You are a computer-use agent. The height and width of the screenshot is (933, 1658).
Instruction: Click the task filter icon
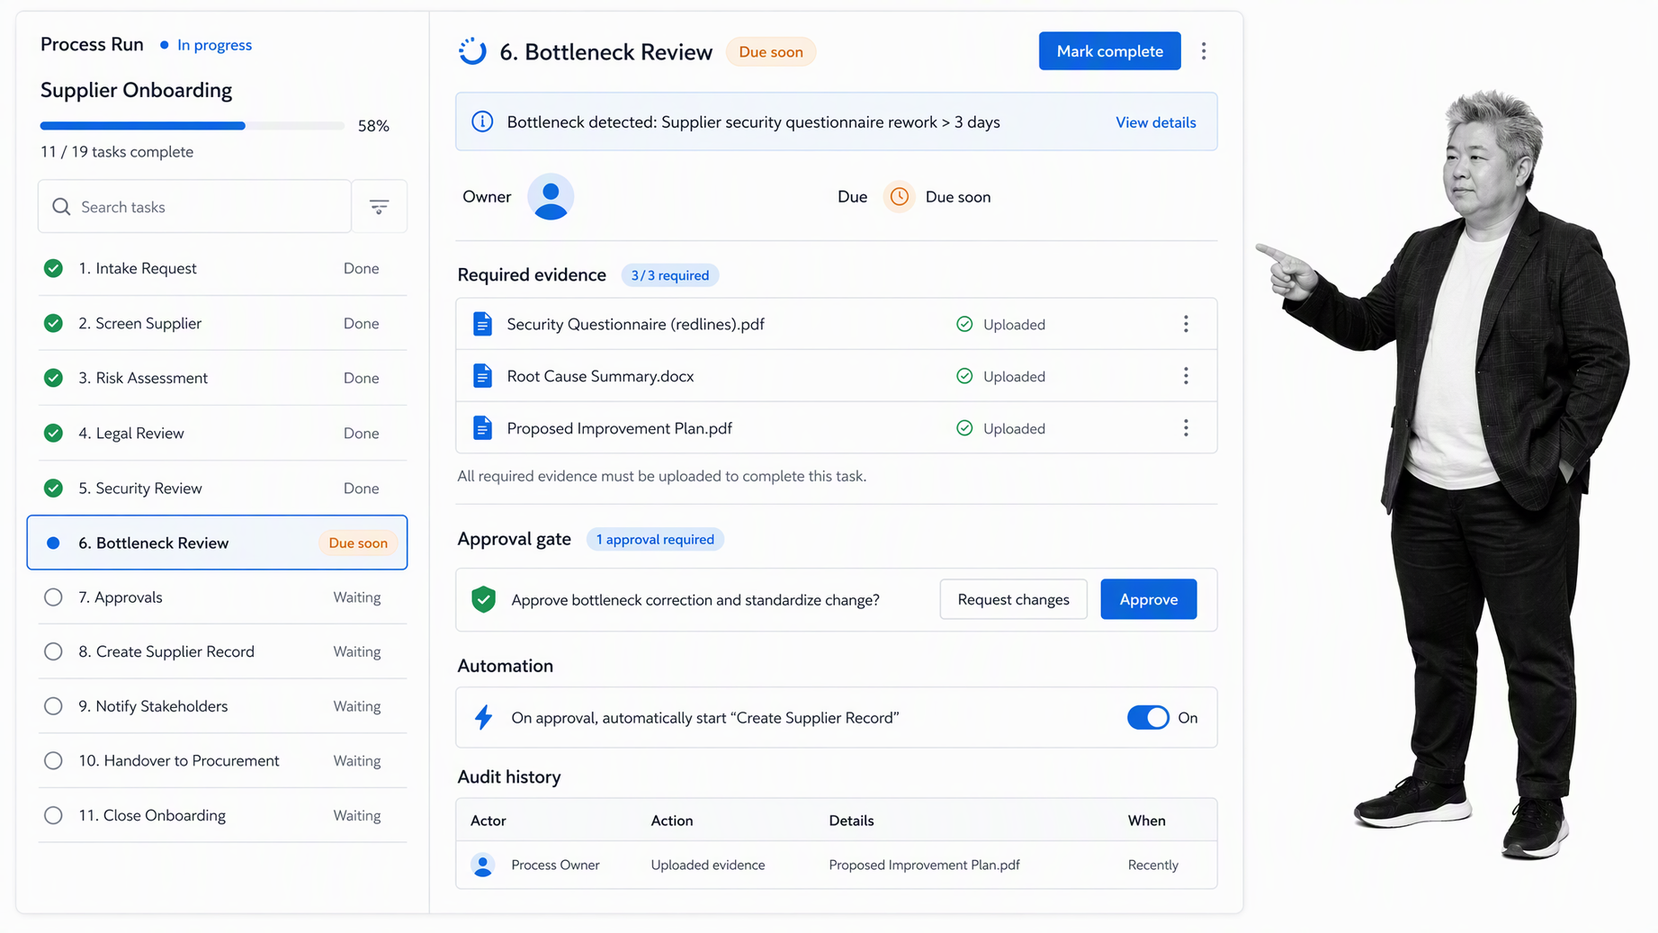point(379,207)
